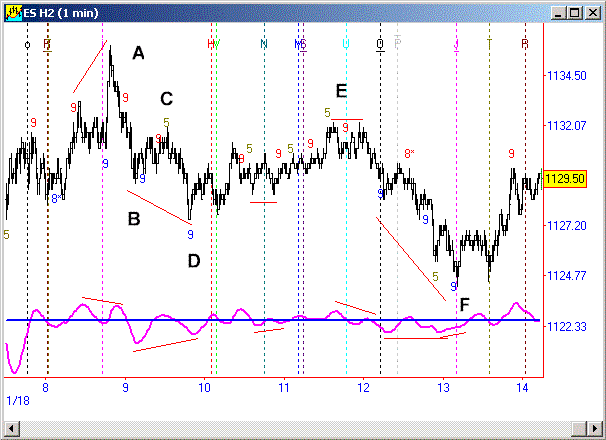
Task: Click the teal N time marker at top
Action: pos(264,43)
